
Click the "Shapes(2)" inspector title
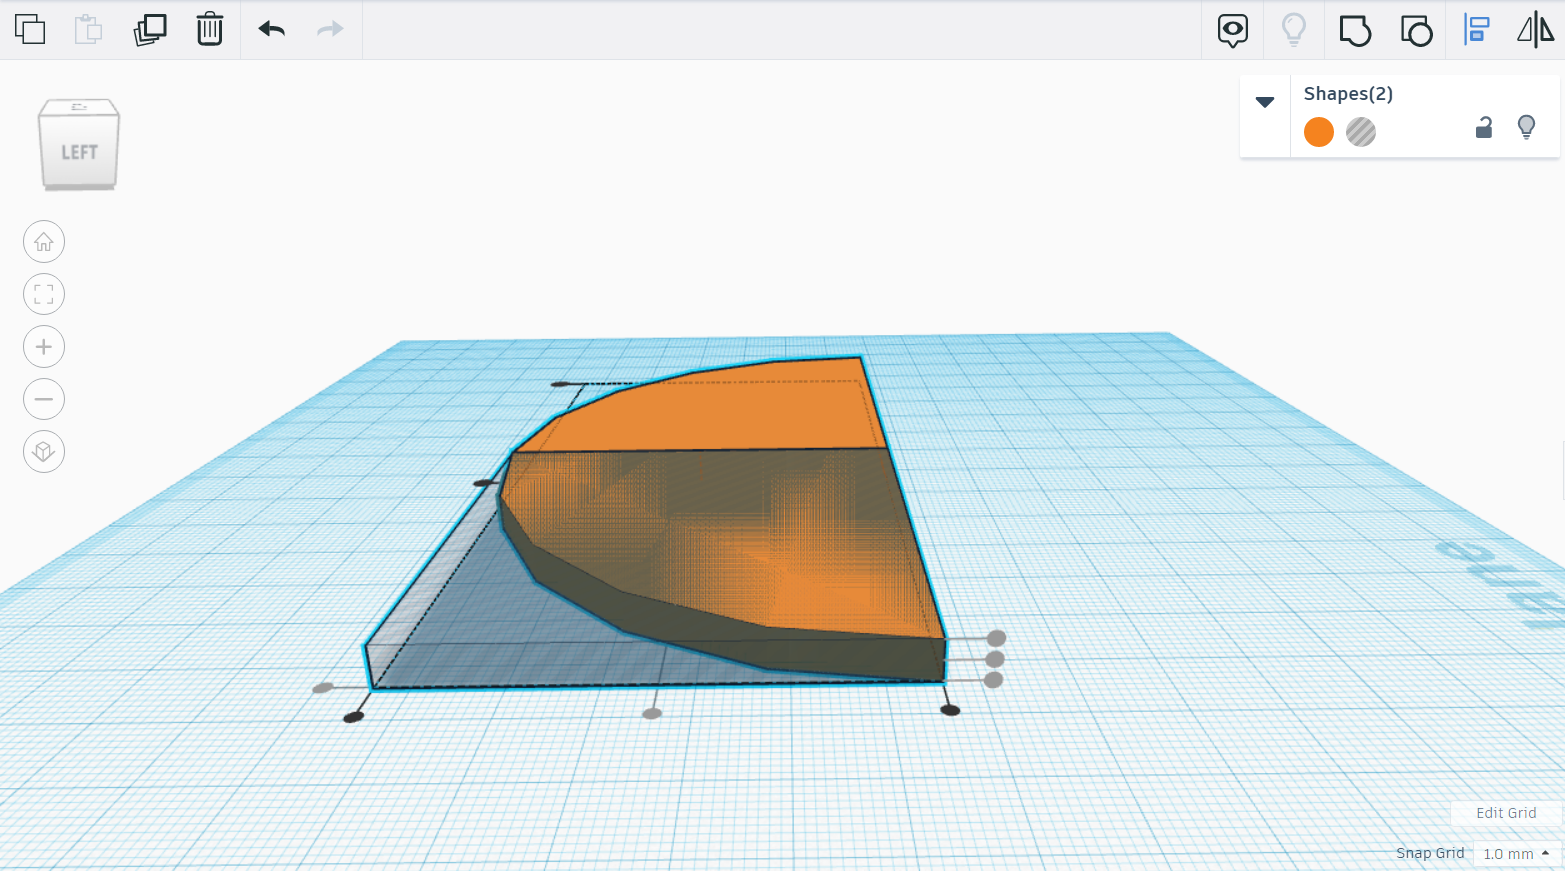pyautogui.click(x=1348, y=94)
